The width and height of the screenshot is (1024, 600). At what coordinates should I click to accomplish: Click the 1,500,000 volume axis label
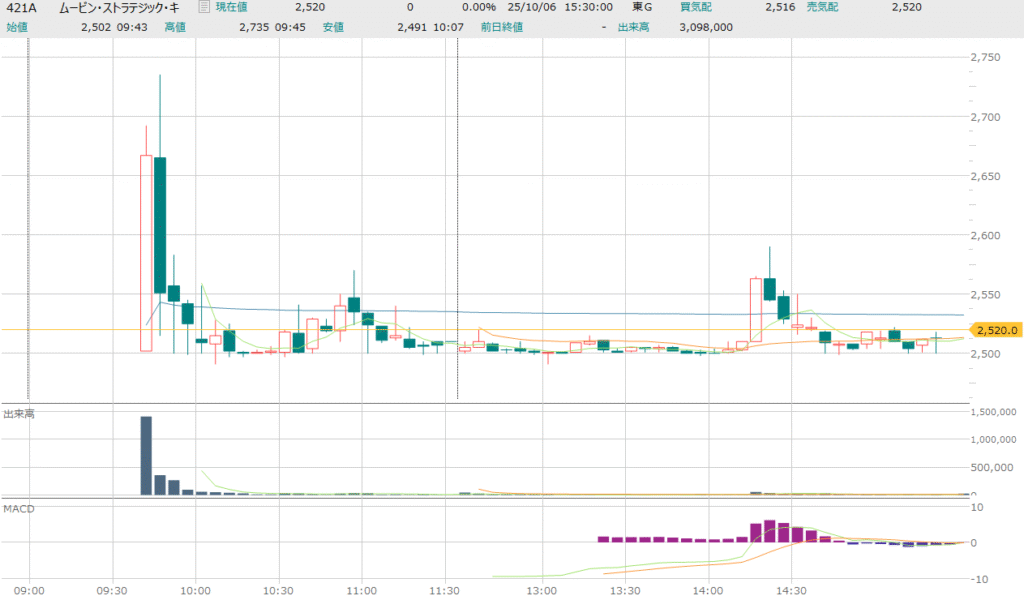click(994, 411)
